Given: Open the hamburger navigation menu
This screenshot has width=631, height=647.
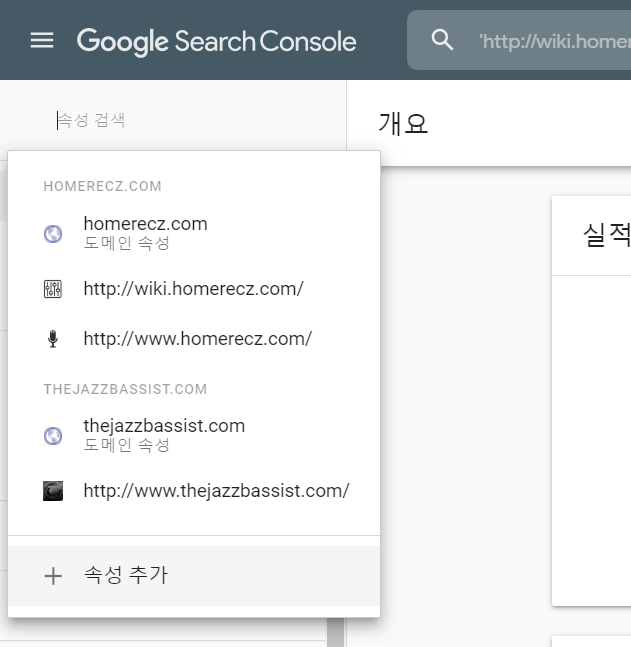Looking at the screenshot, I should [x=42, y=40].
